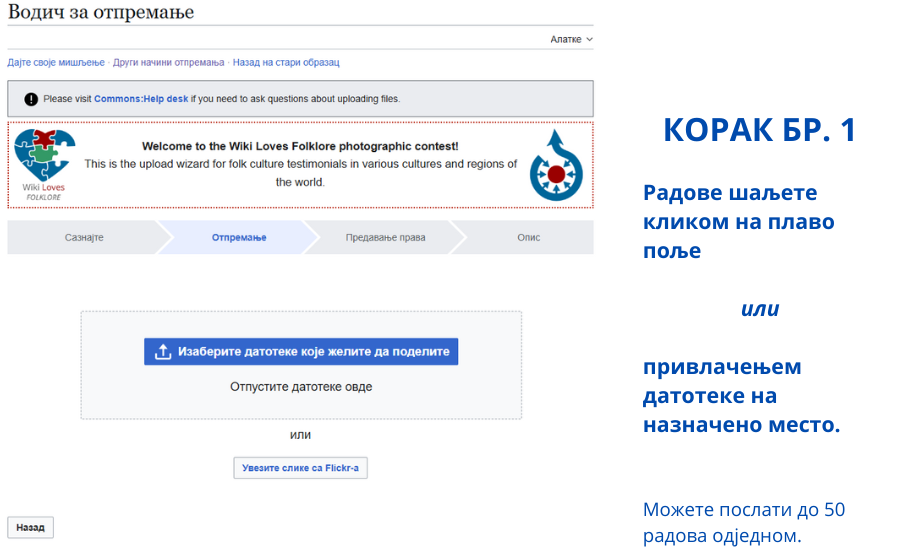Select the Отпремање step tab

239,237
